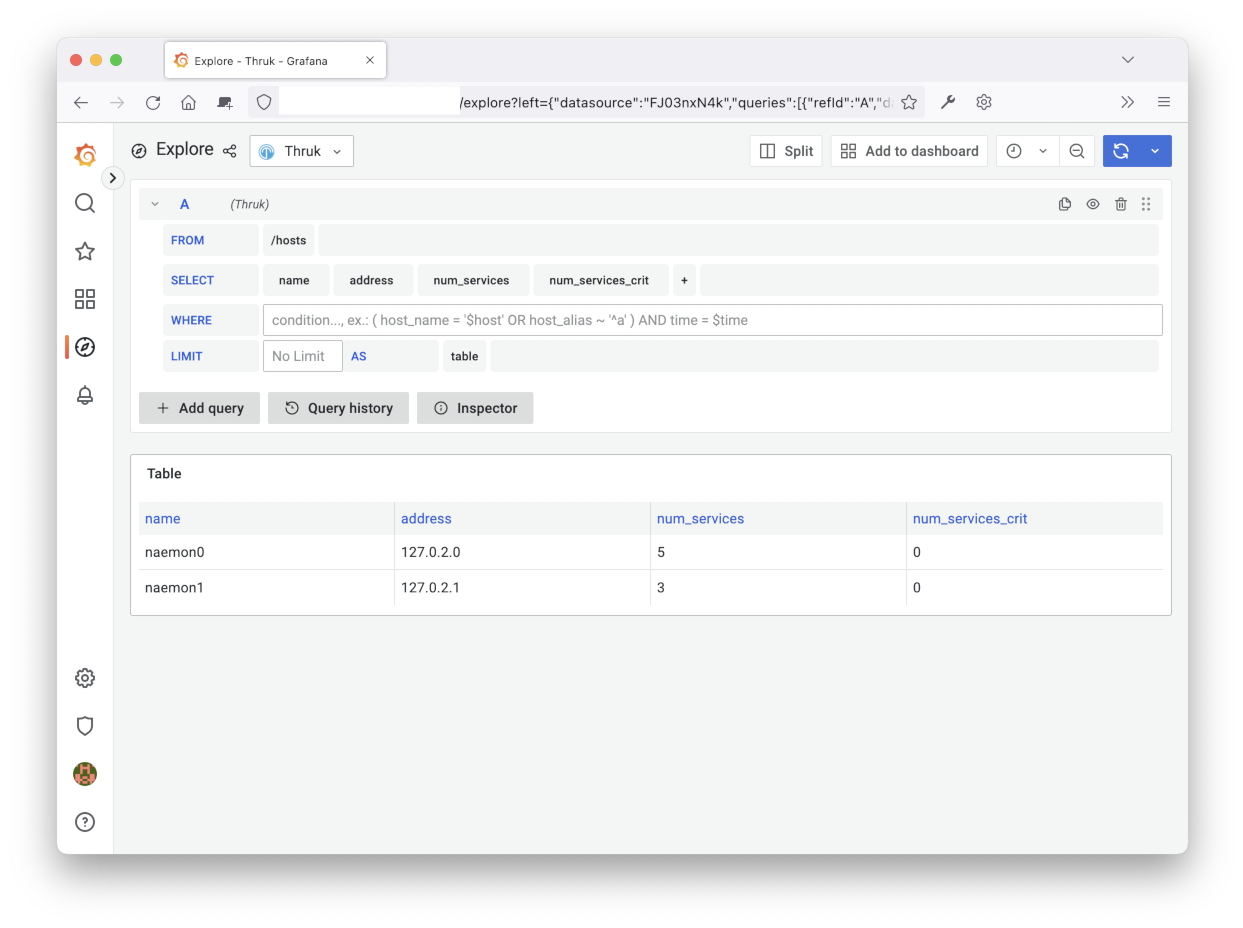This screenshot has width=1243, height=928.
Task: Go back in browser
Action: 81,102
